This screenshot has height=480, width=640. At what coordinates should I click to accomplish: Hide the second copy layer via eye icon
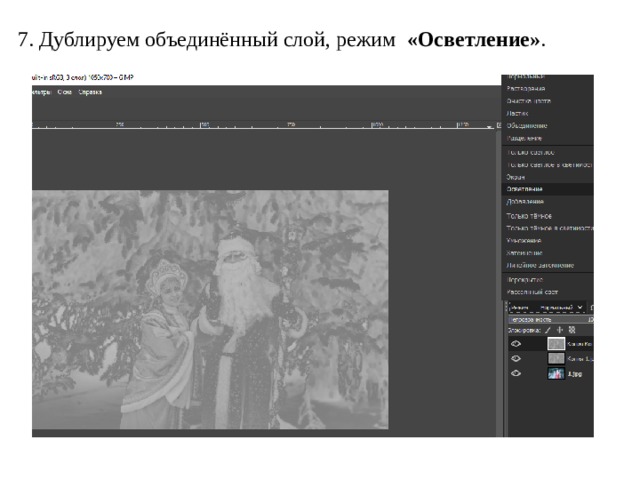(516, 358)
